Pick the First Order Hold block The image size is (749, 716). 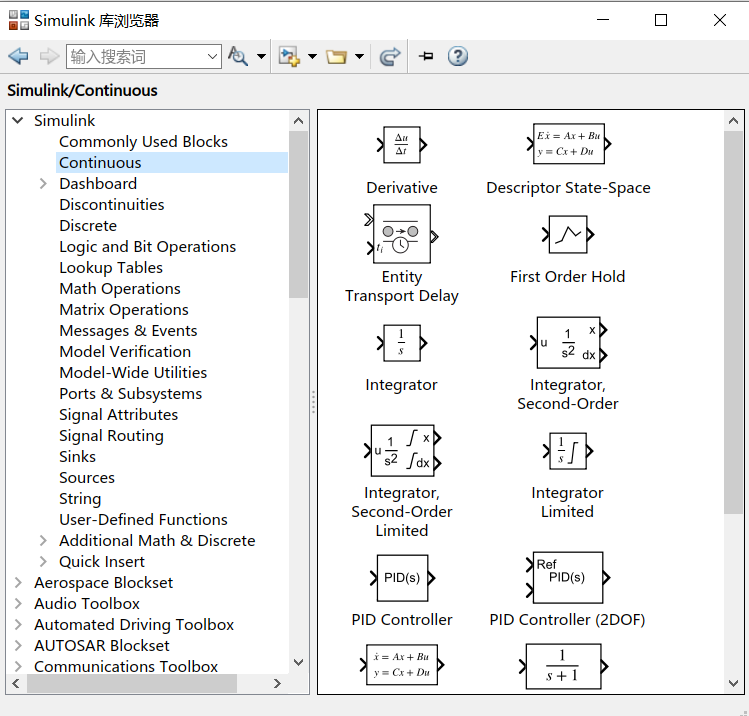click(x=567, y=236)
